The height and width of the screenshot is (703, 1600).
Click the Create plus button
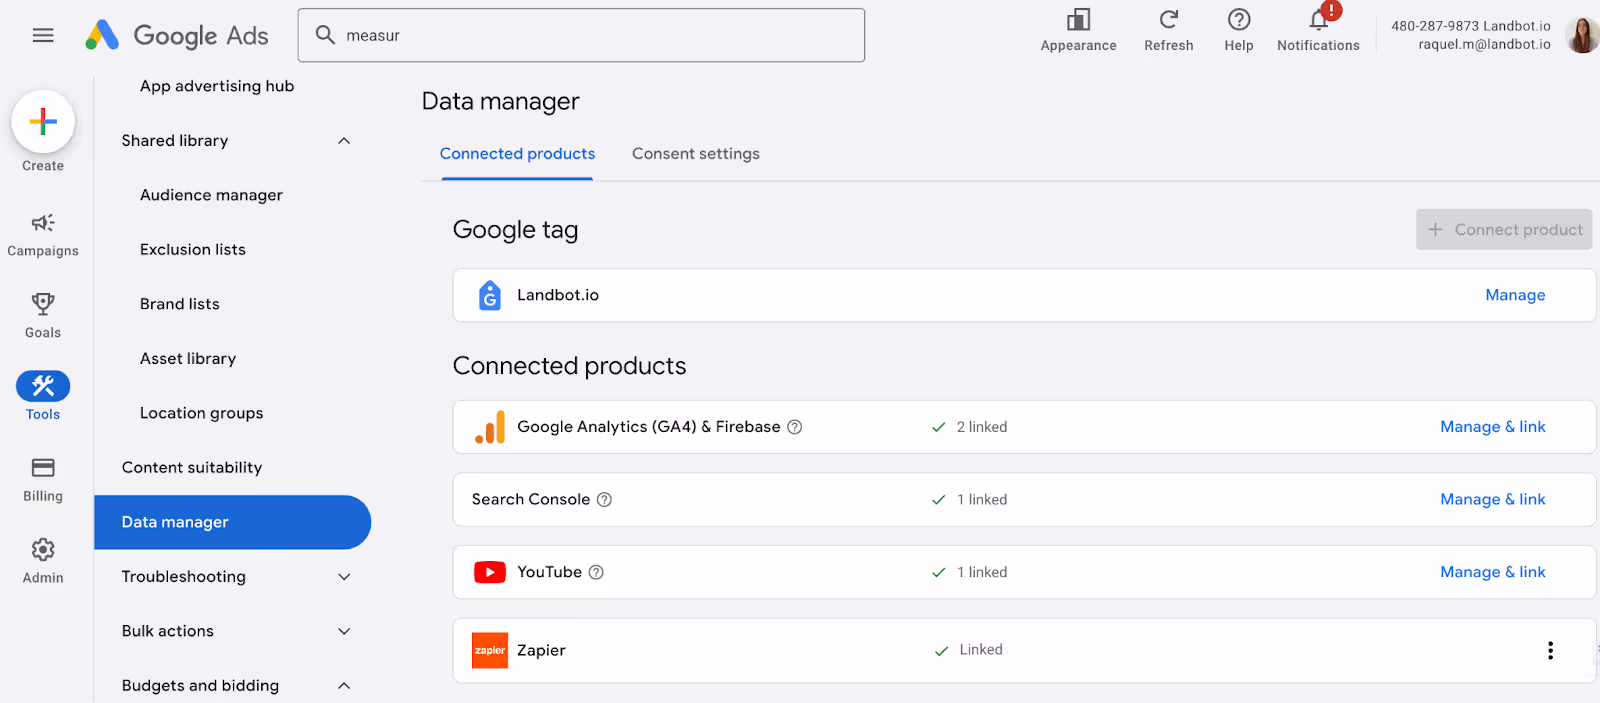43,122
